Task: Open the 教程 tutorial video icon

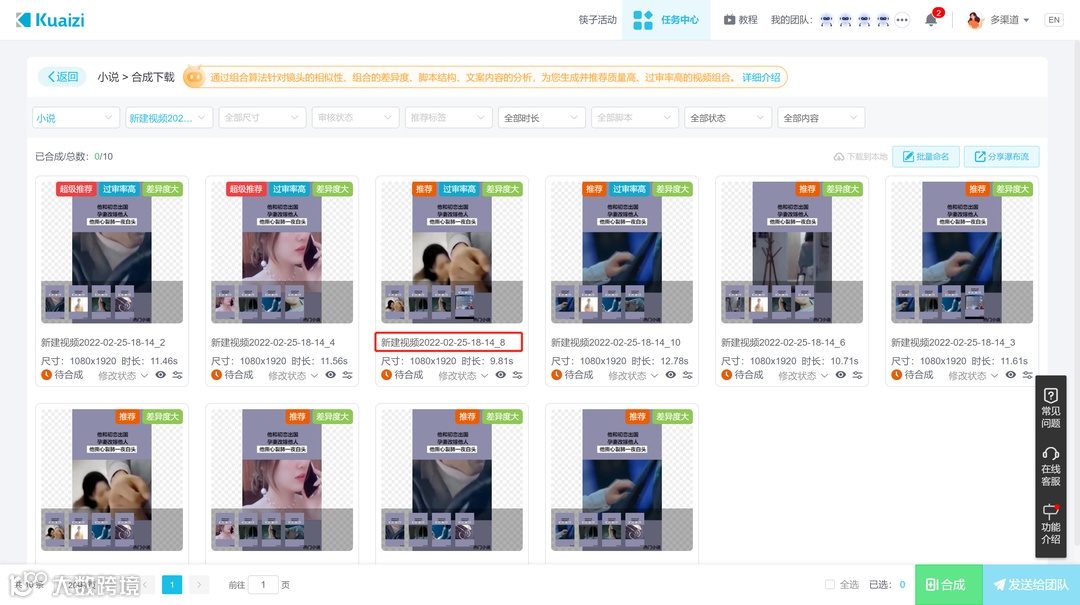Action: (728, 19)
